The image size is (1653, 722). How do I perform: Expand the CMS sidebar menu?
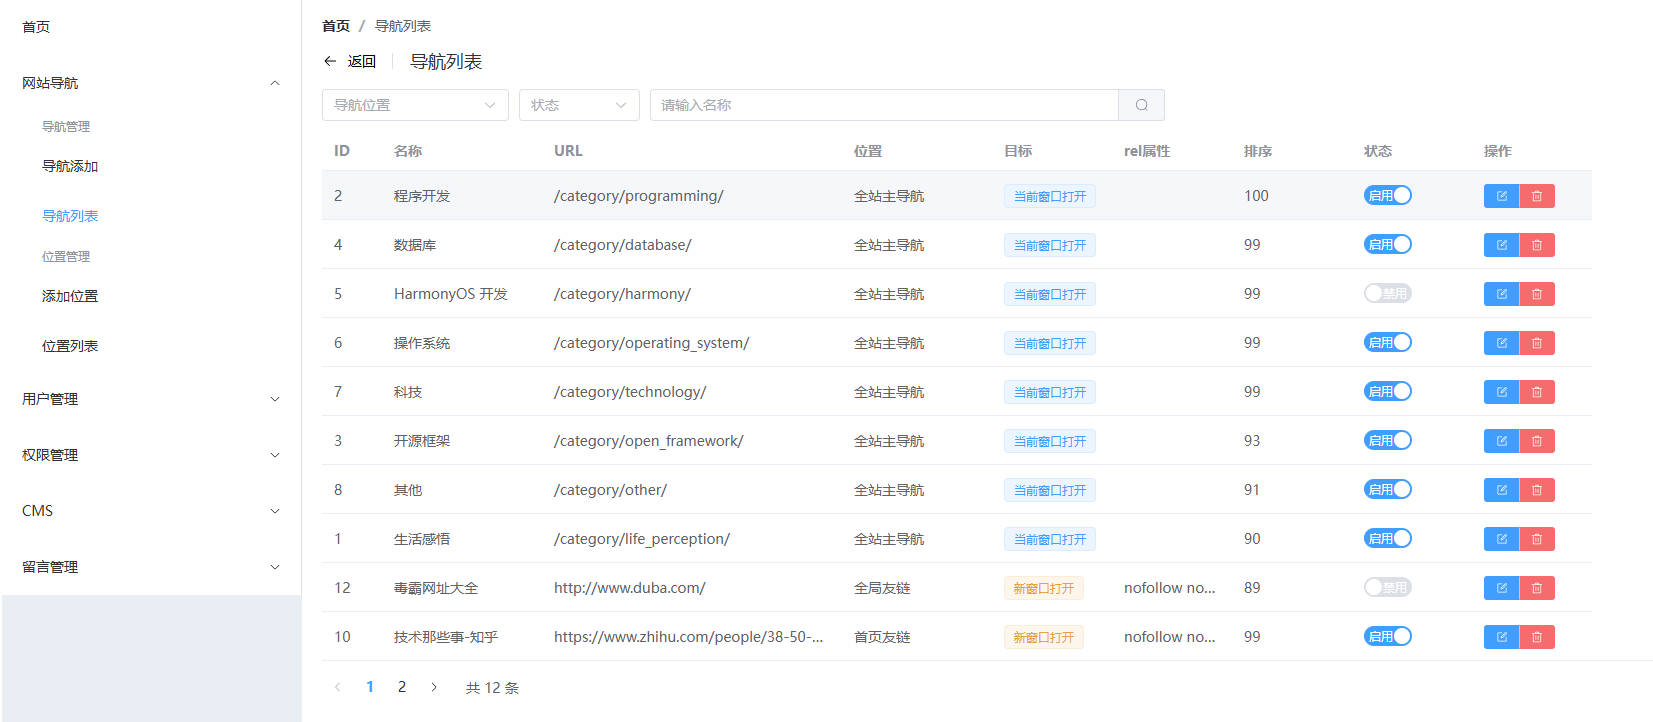[x=150, y=511]
